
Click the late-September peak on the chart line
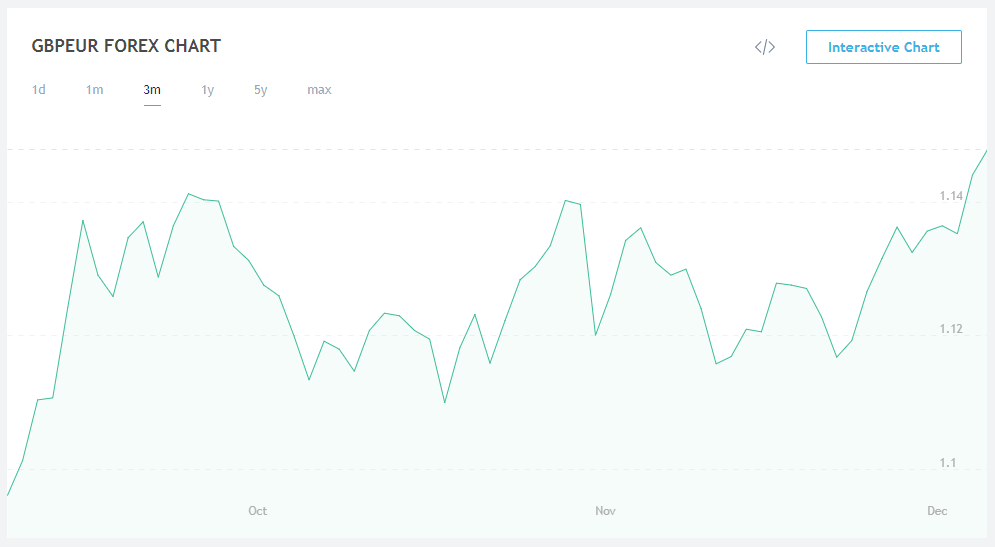tap(189, 194)
